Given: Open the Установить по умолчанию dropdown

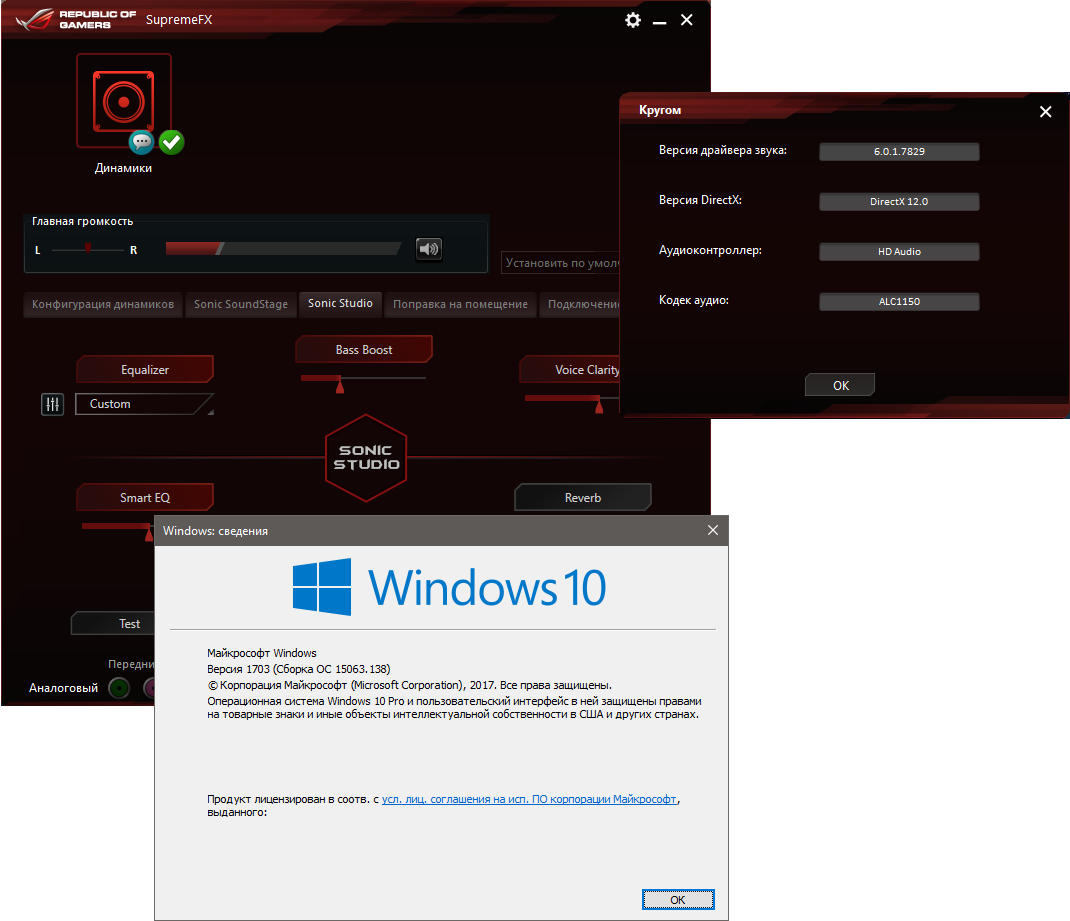Looking at the screenshot, I should [560, 263].
